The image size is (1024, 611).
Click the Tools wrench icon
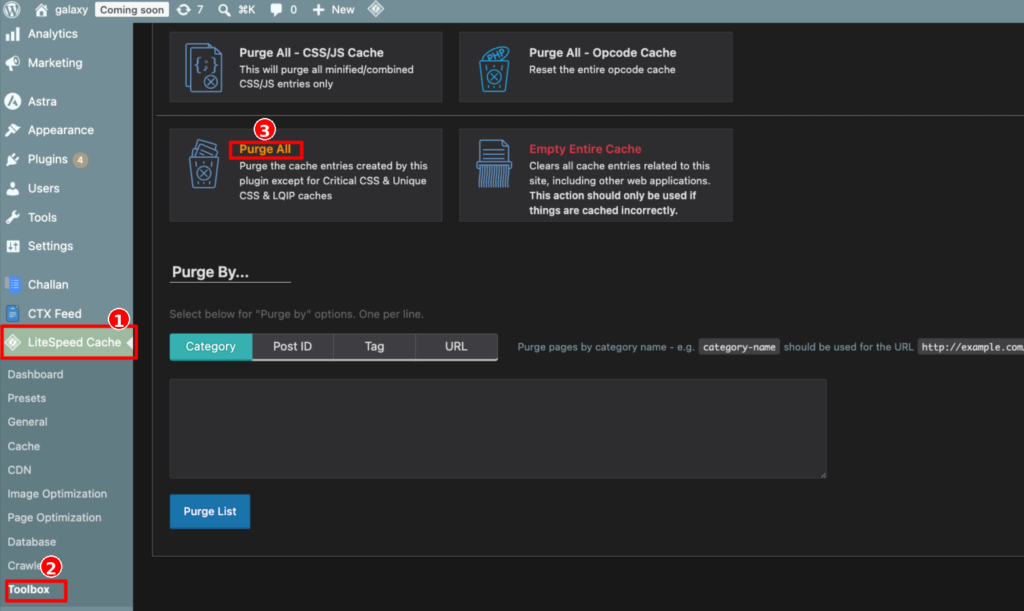[x=12, y=217]
